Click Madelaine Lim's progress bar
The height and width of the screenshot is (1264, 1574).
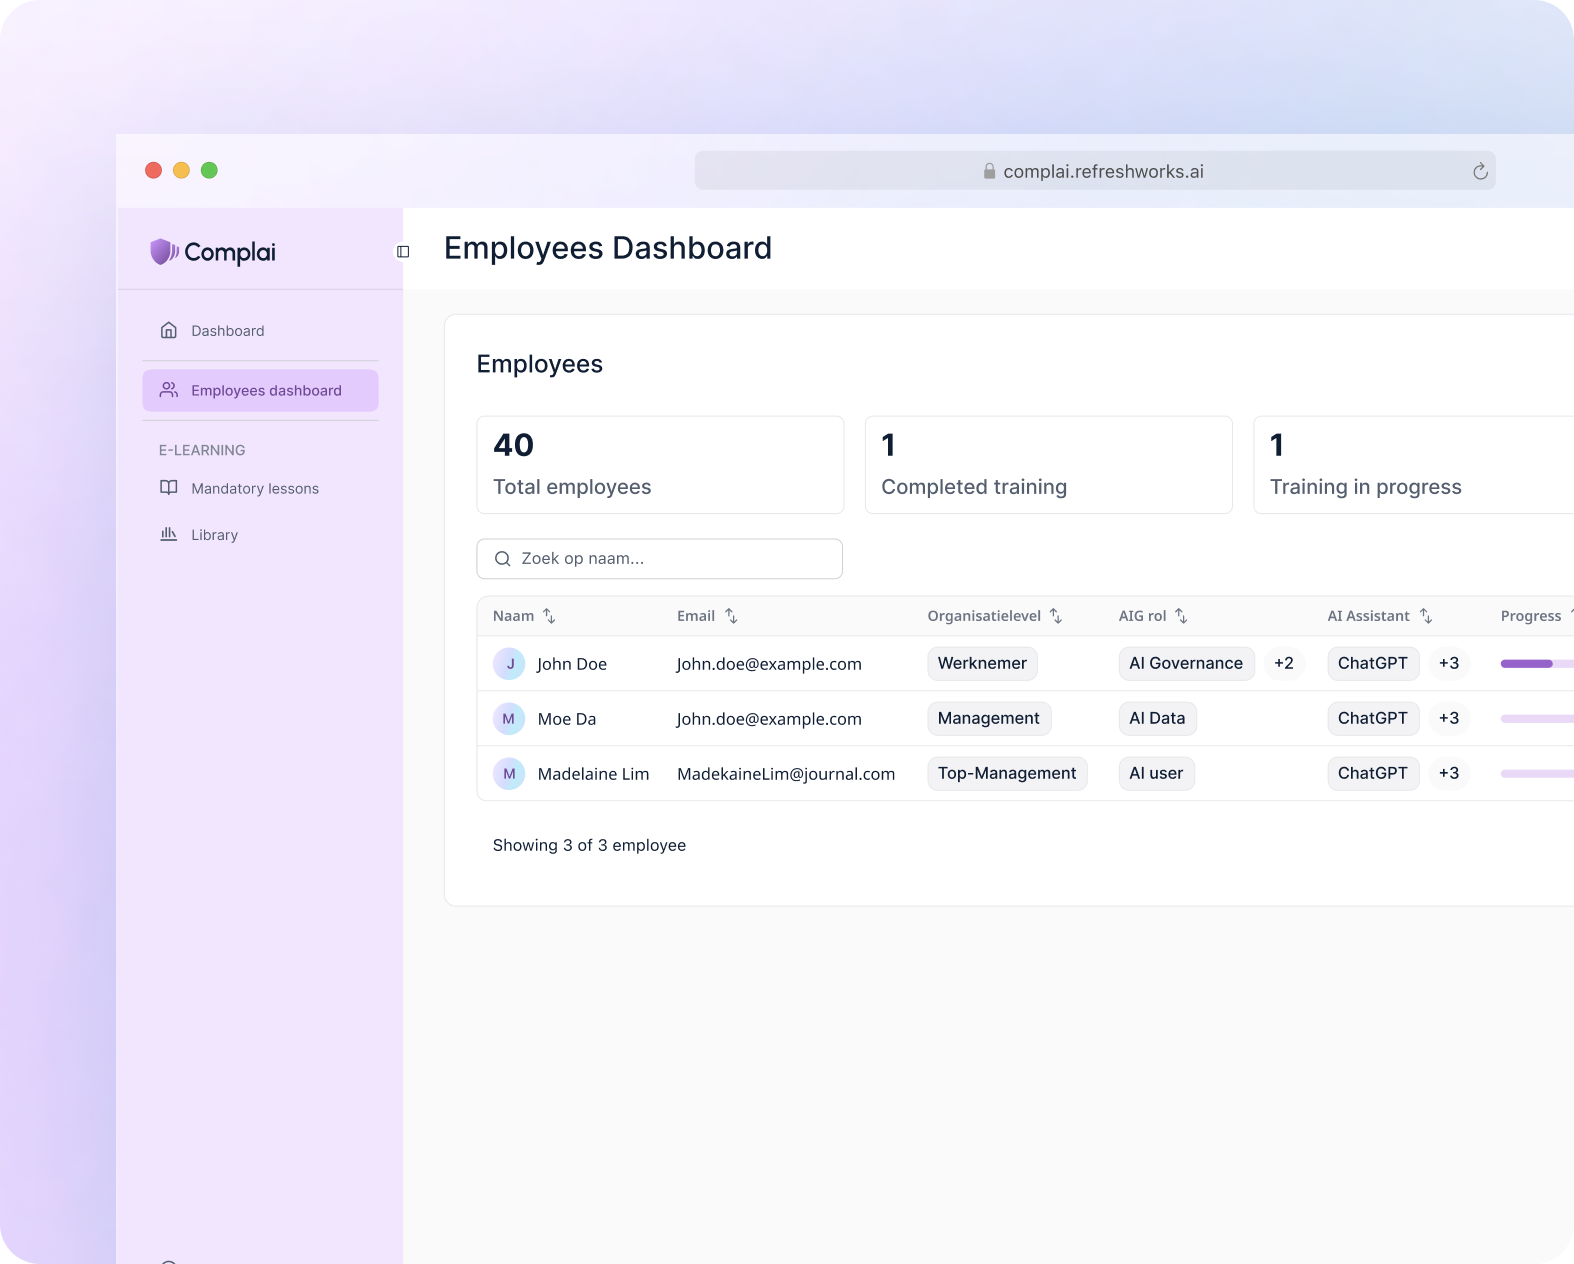tap(1537, 774)
